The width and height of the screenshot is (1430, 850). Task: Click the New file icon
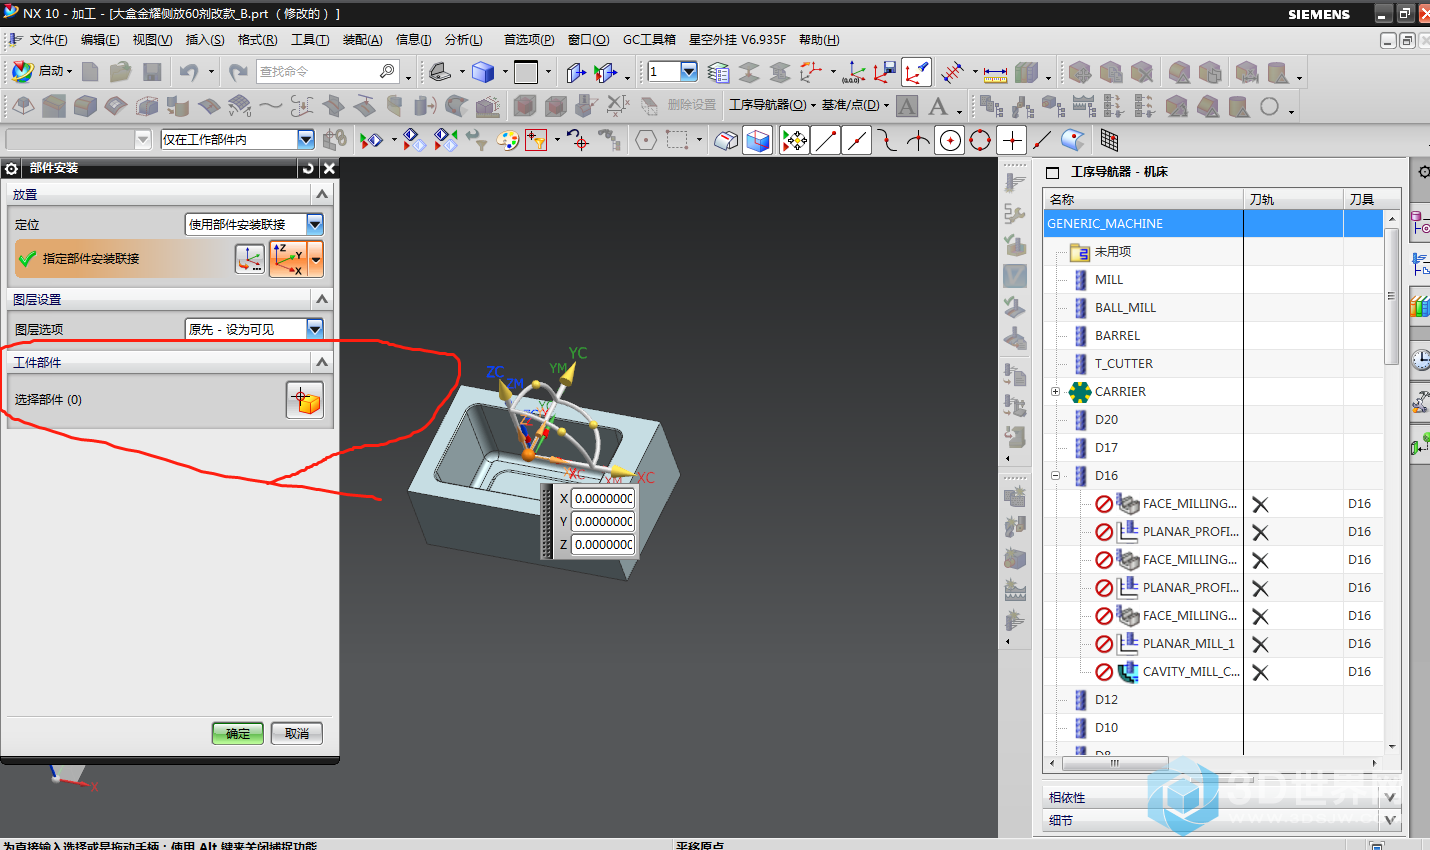[x=90, y=72]
